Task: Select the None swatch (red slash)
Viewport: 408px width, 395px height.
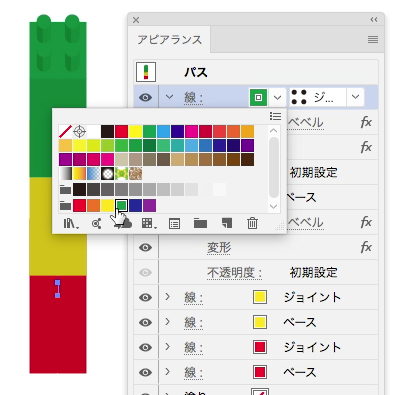Action: click(x=65, y=131)
